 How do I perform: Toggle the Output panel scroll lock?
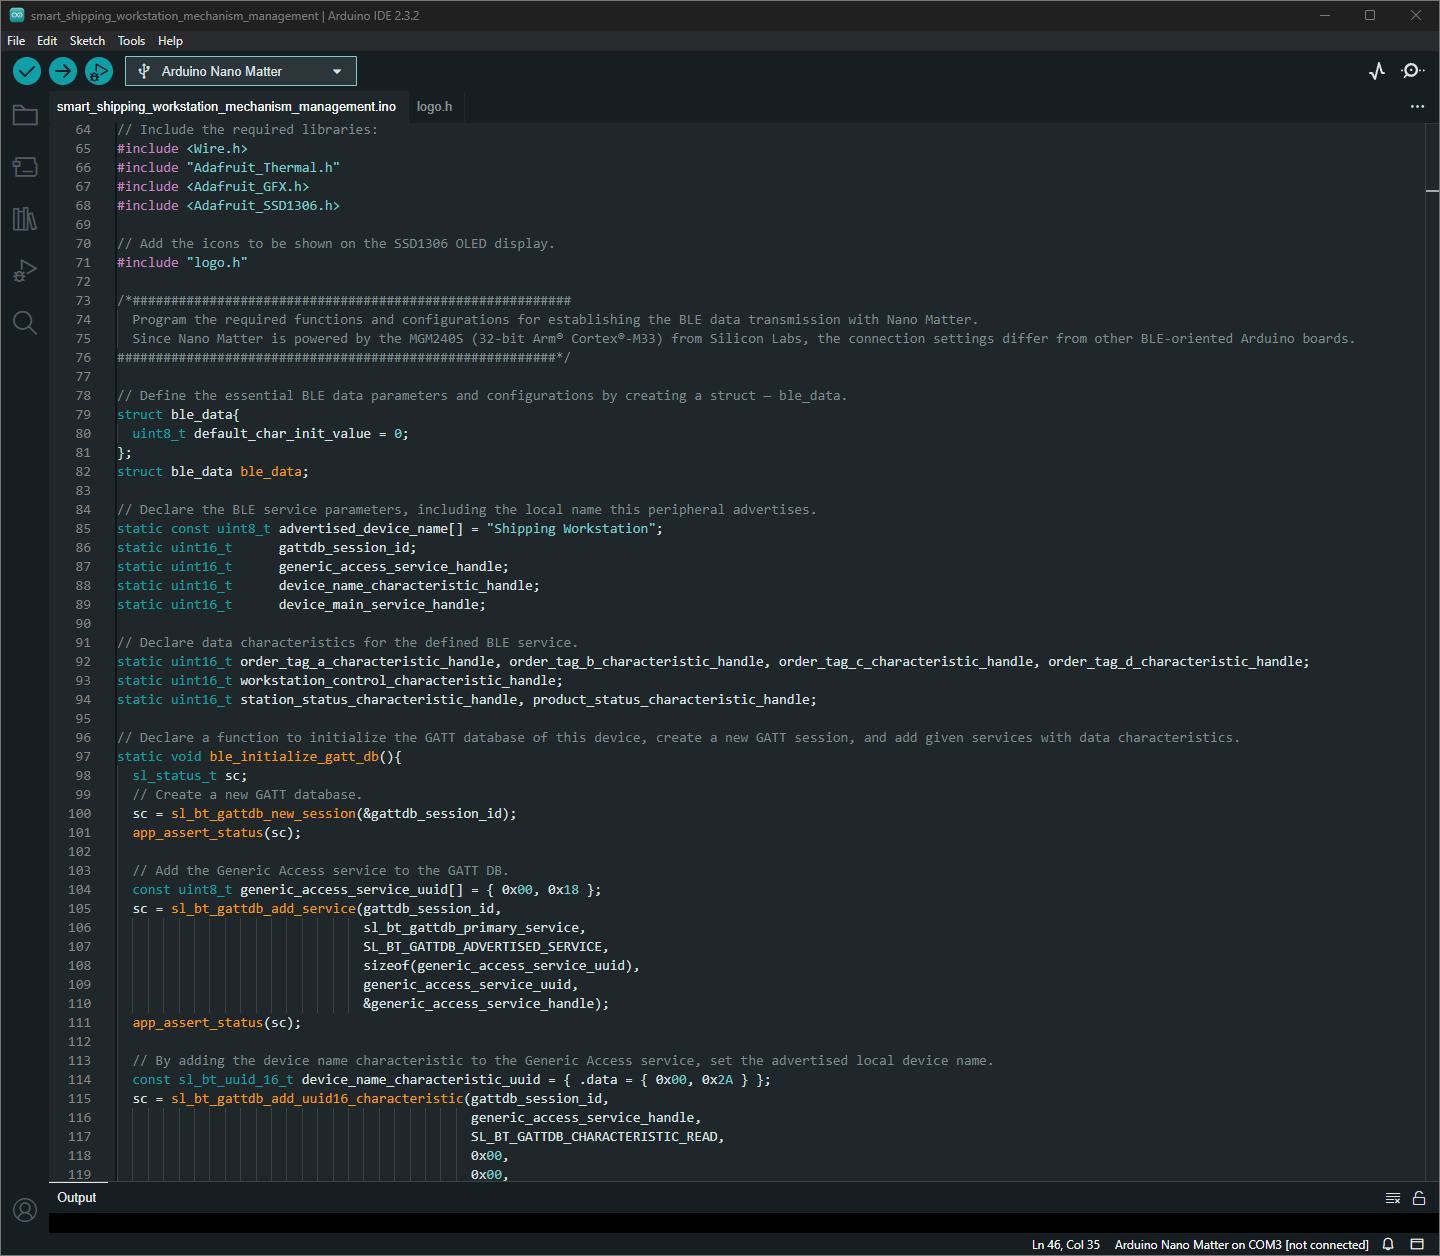coord(1418,1198)
